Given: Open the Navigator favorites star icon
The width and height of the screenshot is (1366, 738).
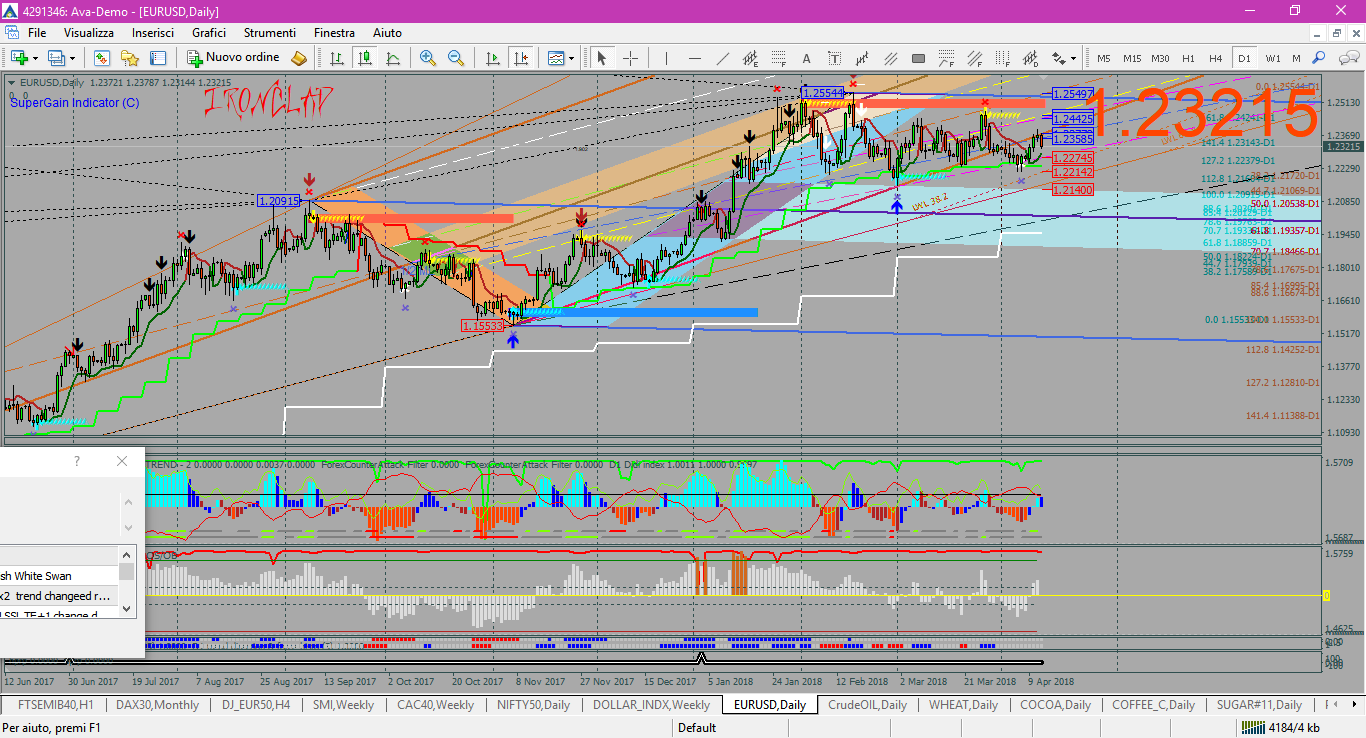Looking at the screenshot, I should point(129,58).
